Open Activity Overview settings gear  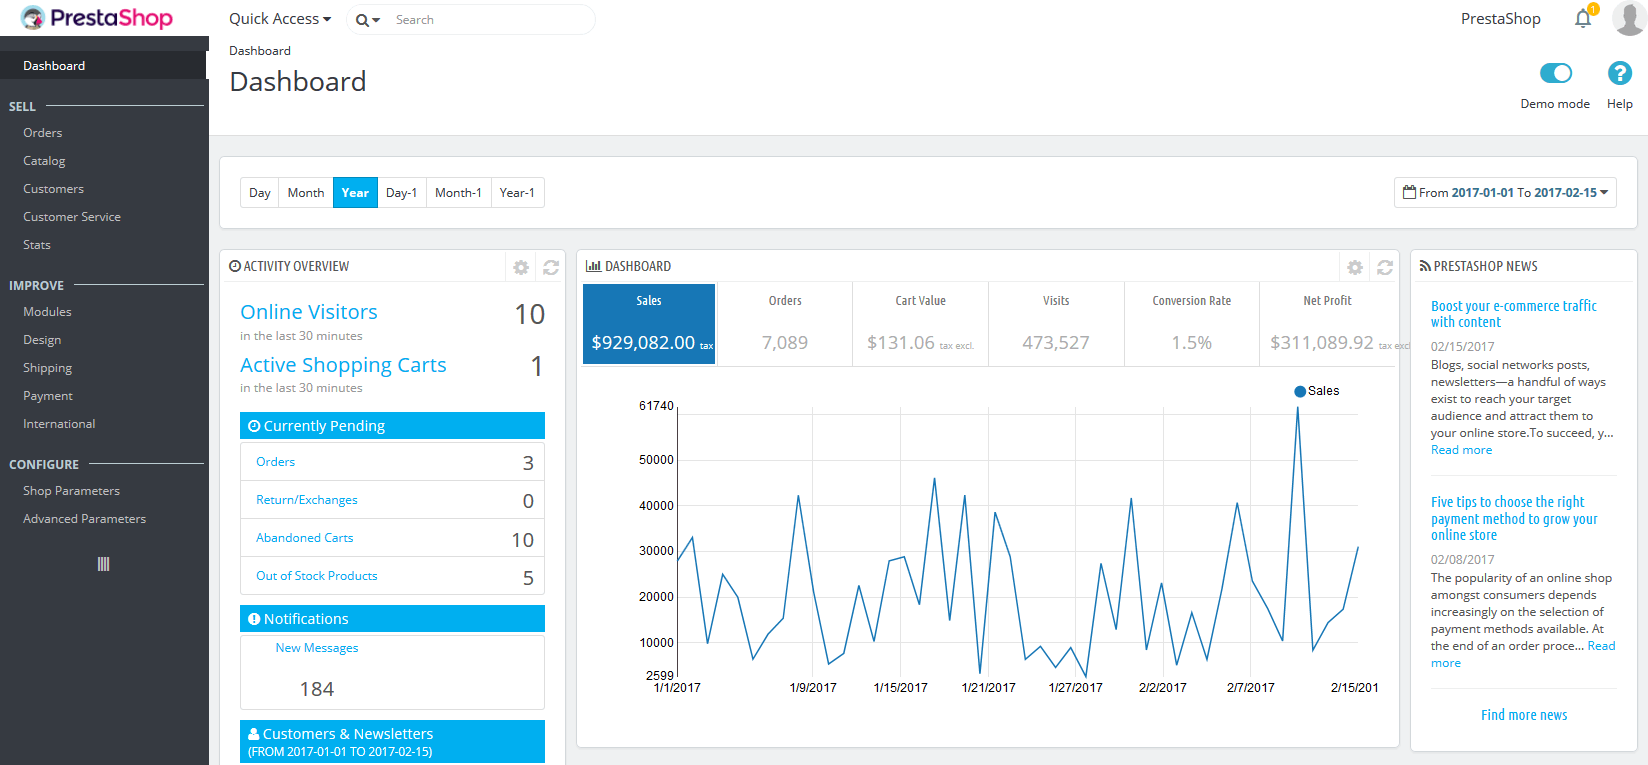point(521,267)
